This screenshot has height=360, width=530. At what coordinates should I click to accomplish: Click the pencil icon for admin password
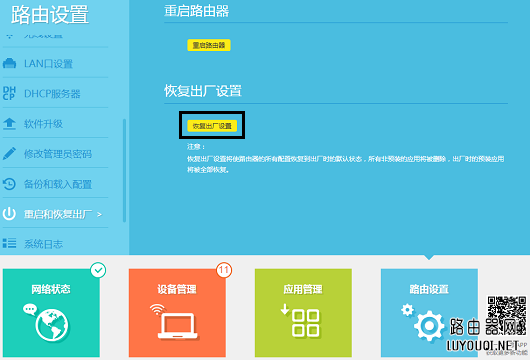tap(9, 153)
